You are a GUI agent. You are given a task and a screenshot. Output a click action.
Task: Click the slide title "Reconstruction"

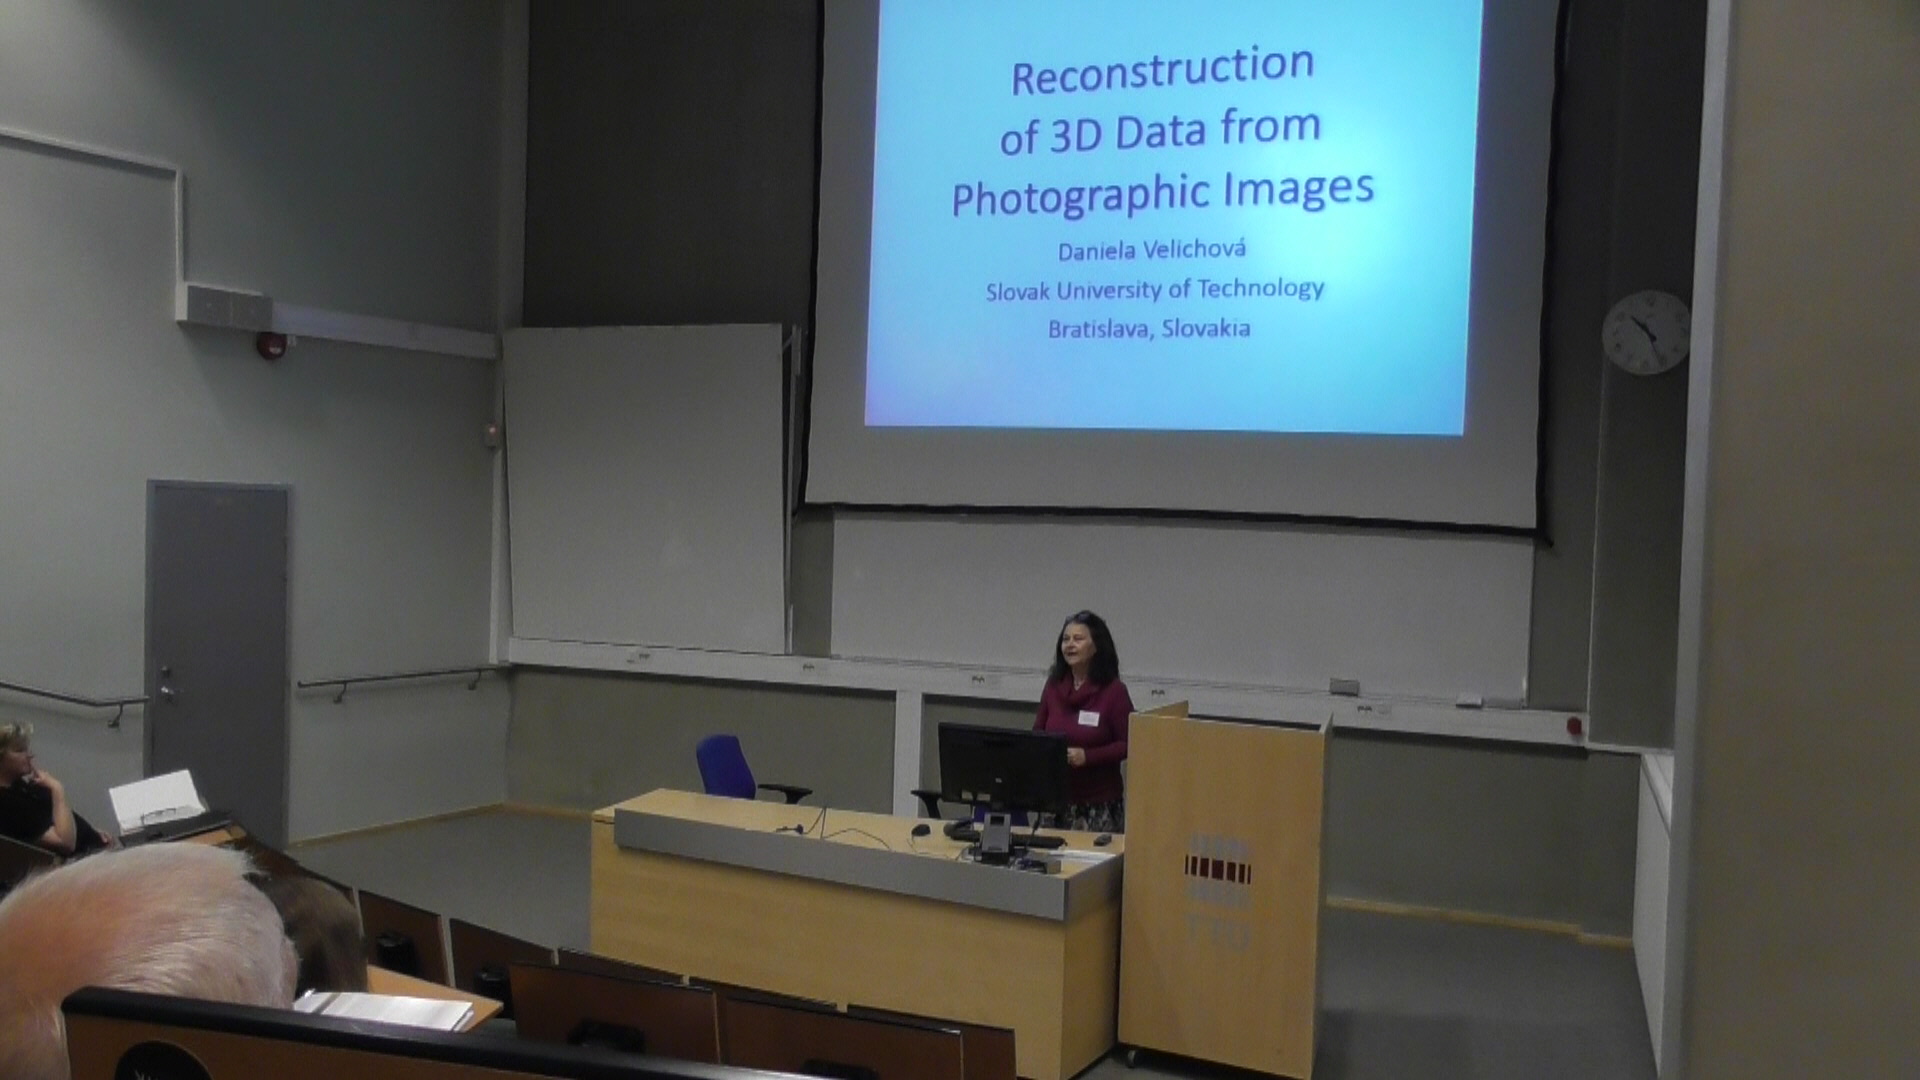(1162, 70)
